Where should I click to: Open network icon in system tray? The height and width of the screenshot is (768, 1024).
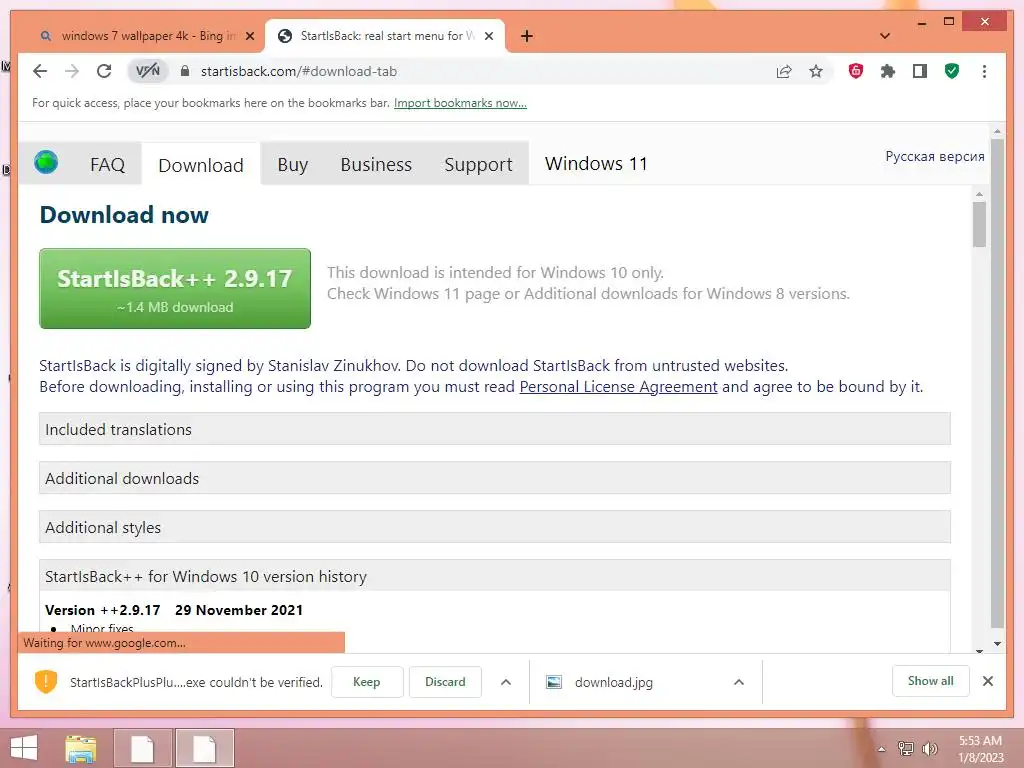pos(905,748)
